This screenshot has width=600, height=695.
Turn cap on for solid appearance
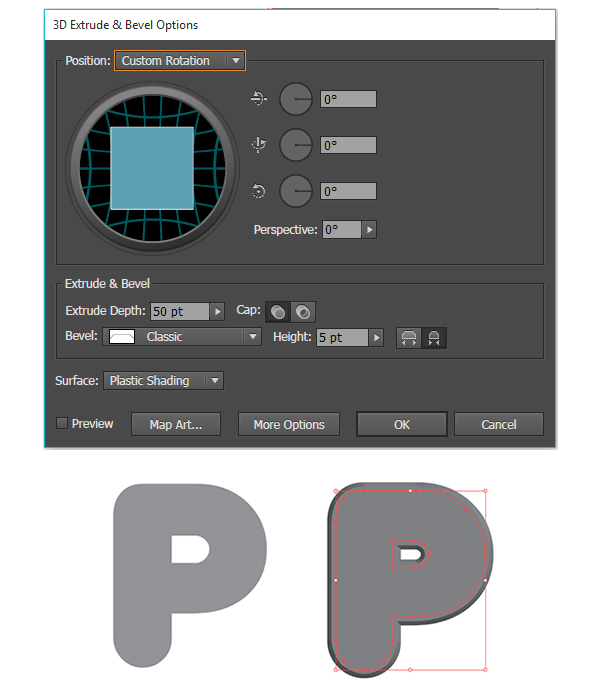point(278,312)
